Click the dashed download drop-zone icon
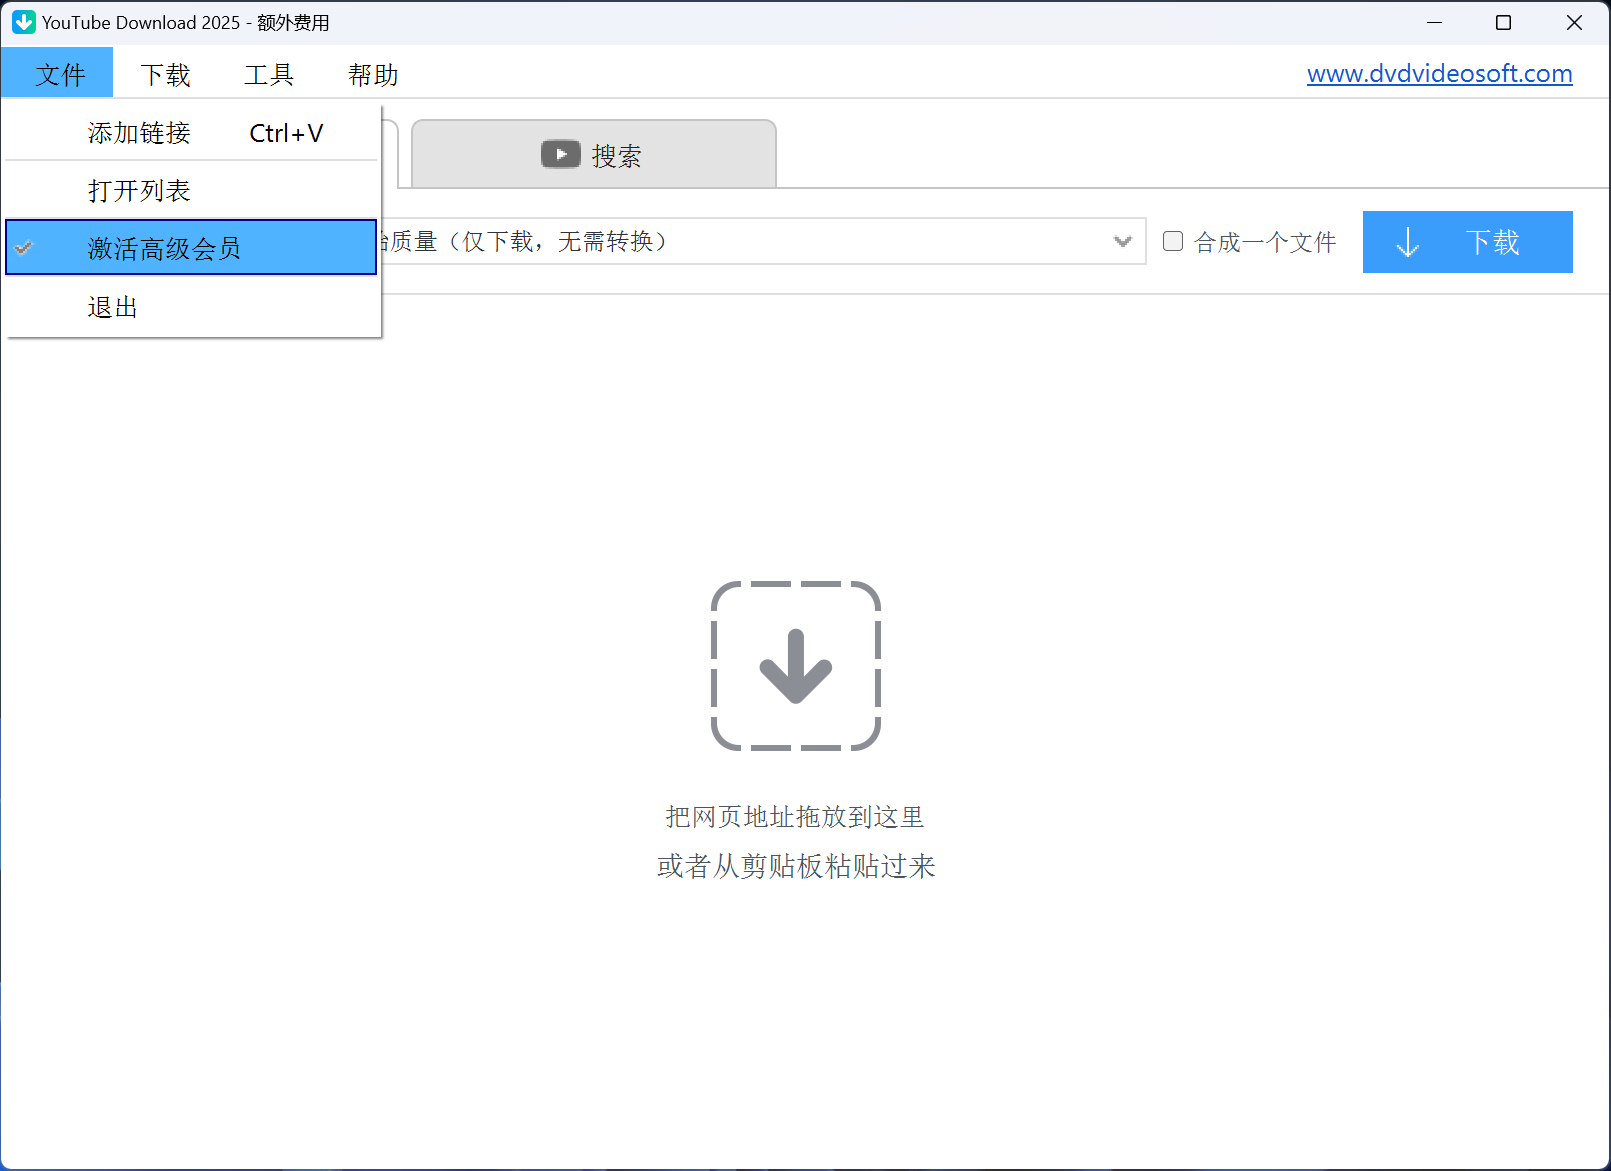This screenshot has width=1611, height=1171. coord(795,666)
